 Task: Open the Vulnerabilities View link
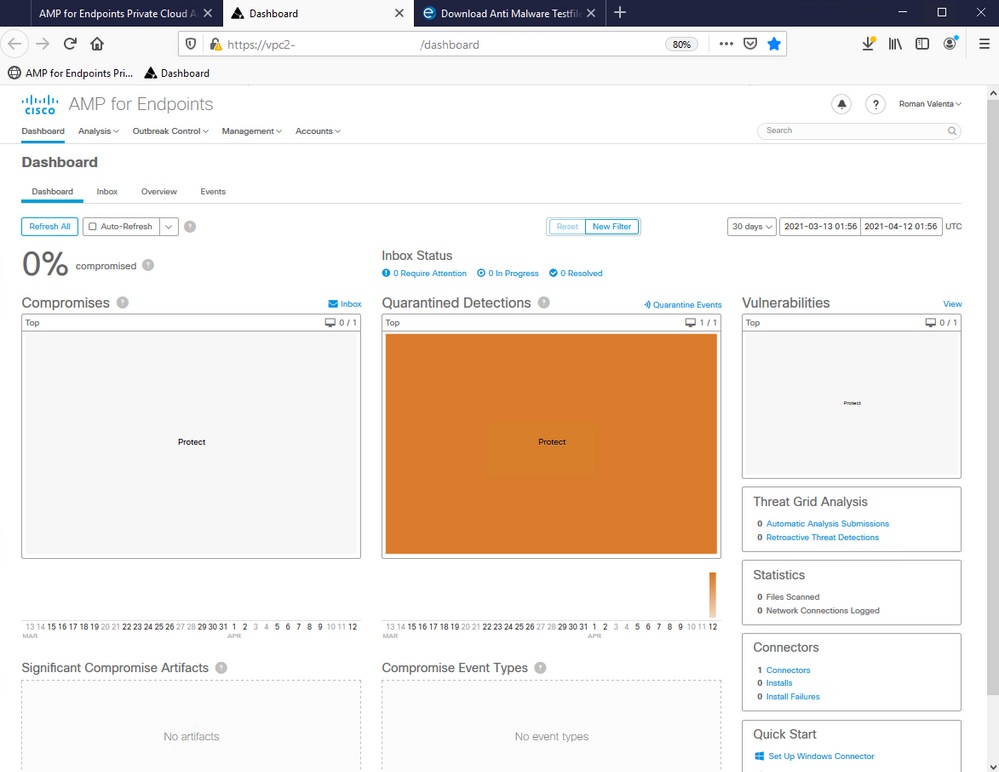click(952, 303)
